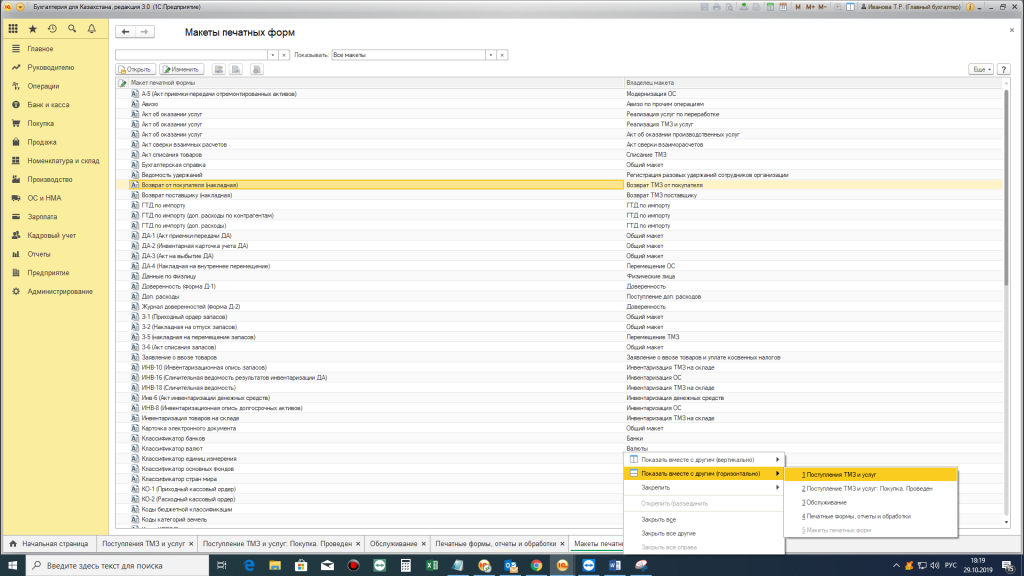Expand Закрепить submenu

coord(703,488)
